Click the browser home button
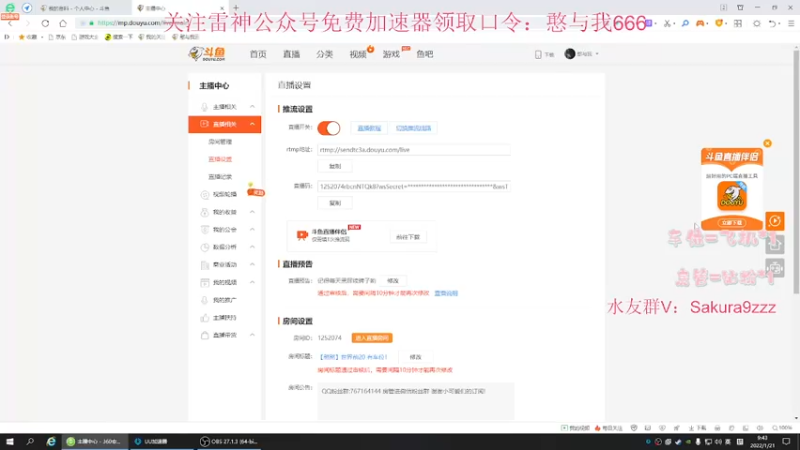 63,23
